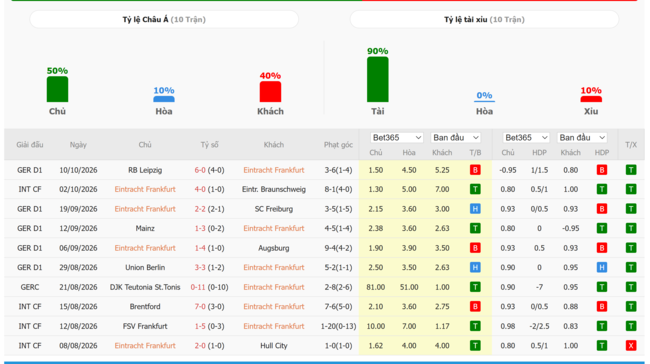Click team name Augsburg
Screen dimensions: 650x364
(x=274, y=248)
